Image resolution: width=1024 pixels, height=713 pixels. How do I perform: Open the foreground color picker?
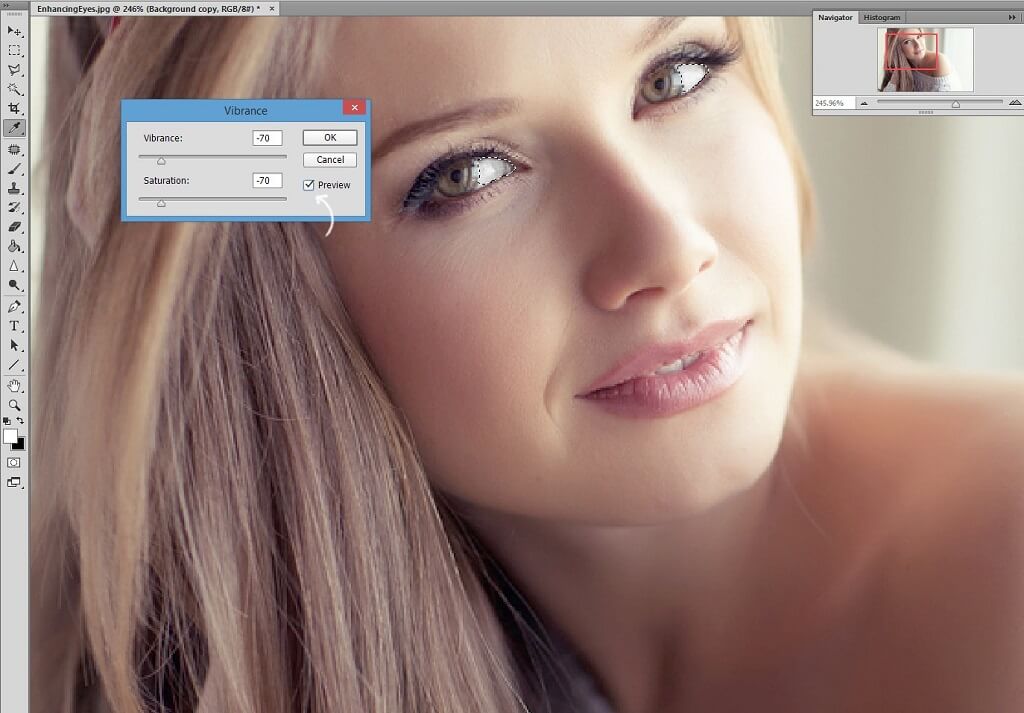(10, 436)
